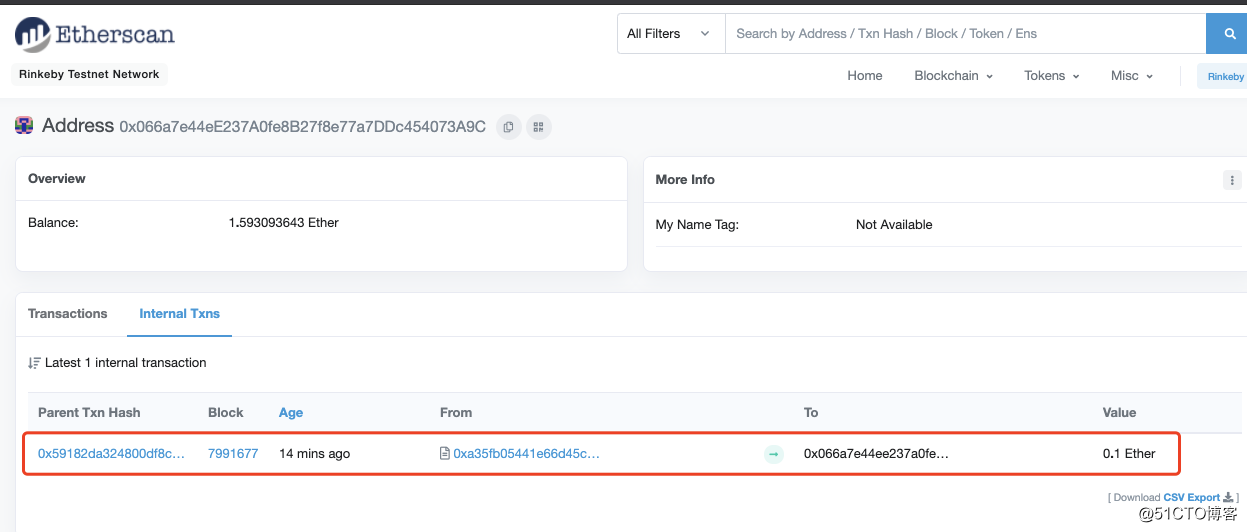
Task: Select the Internal Txns tab
Action: click(x=179, y=314)
